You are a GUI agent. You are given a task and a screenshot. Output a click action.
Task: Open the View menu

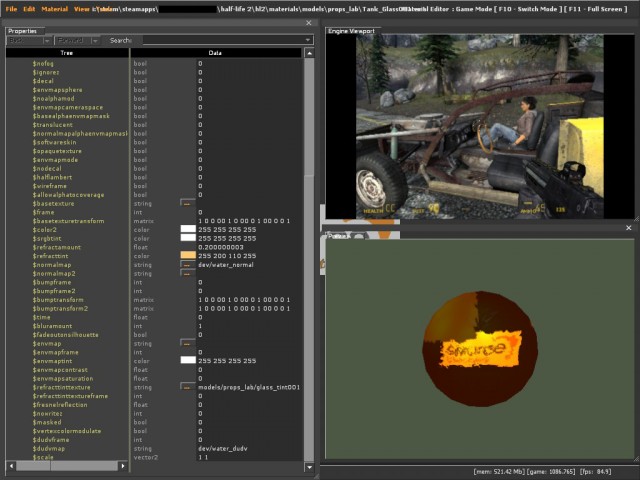click(x=81, y=9)
